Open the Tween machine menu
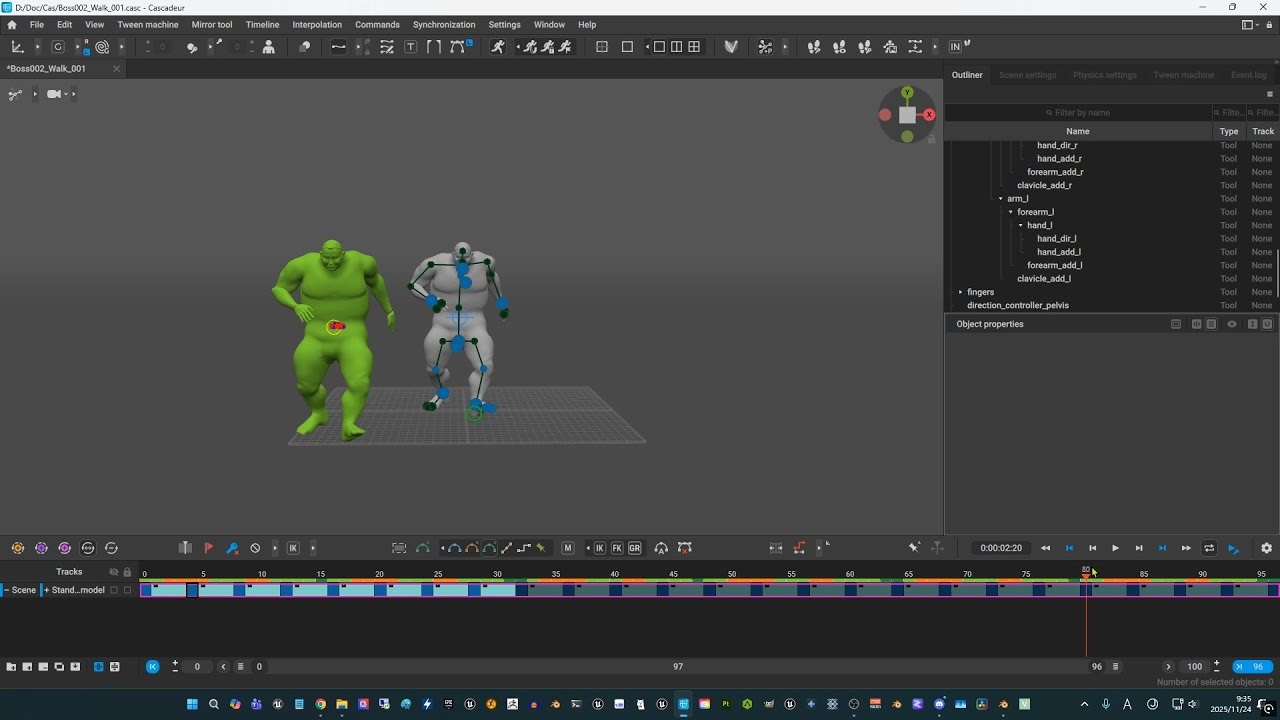The width and height of the screenshot is (1280, 720). click(148, 25)
